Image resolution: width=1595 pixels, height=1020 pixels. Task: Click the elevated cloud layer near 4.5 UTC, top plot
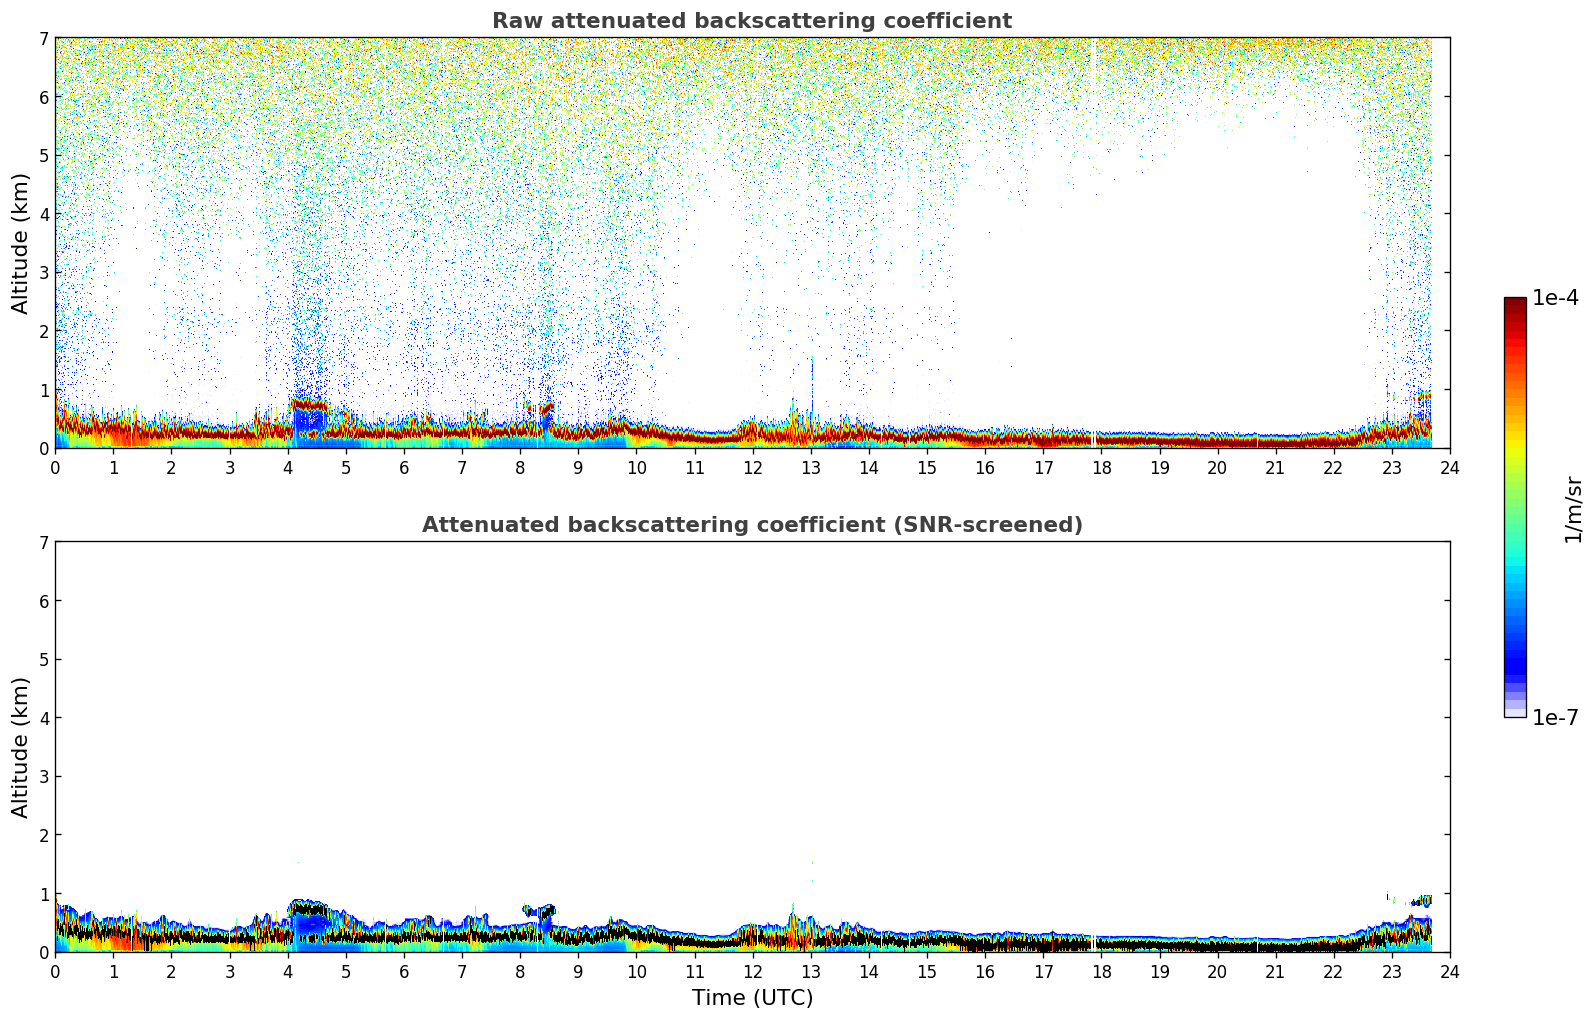coord(309,405)
